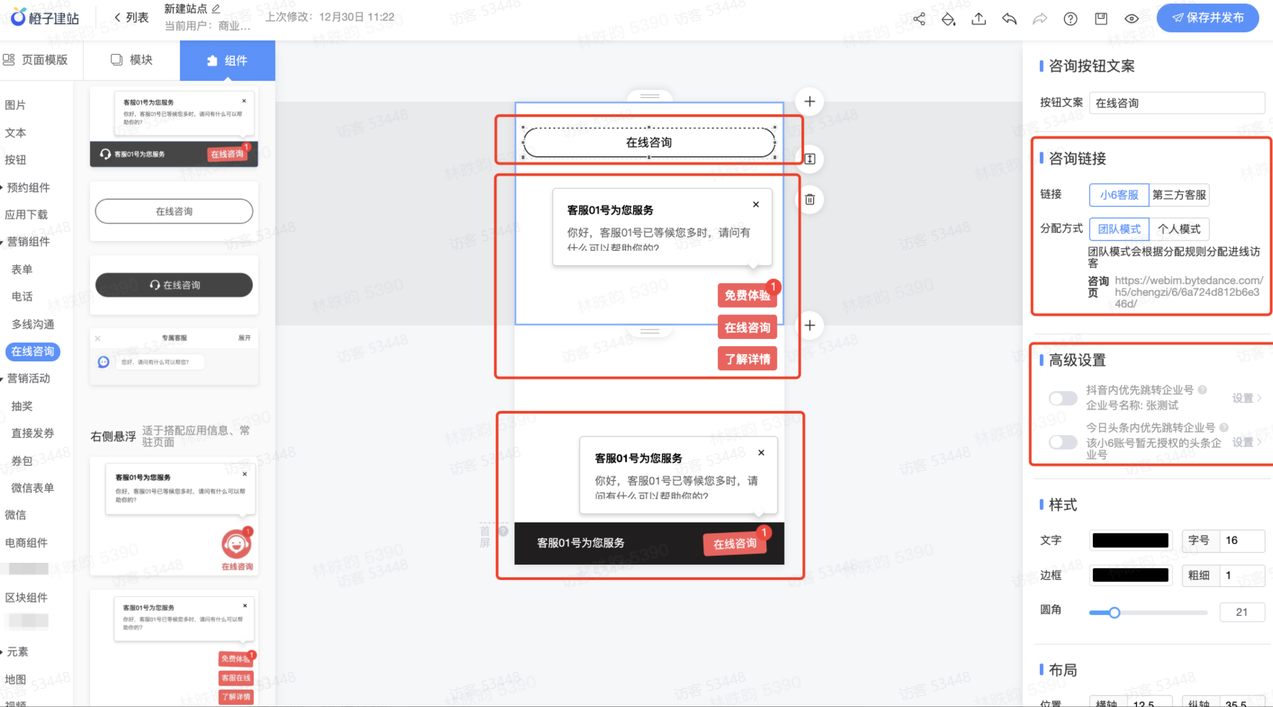Click the share icon in top toolbar
The width and height of the screenshot is (1273, 707).
(x=918, y=19)
